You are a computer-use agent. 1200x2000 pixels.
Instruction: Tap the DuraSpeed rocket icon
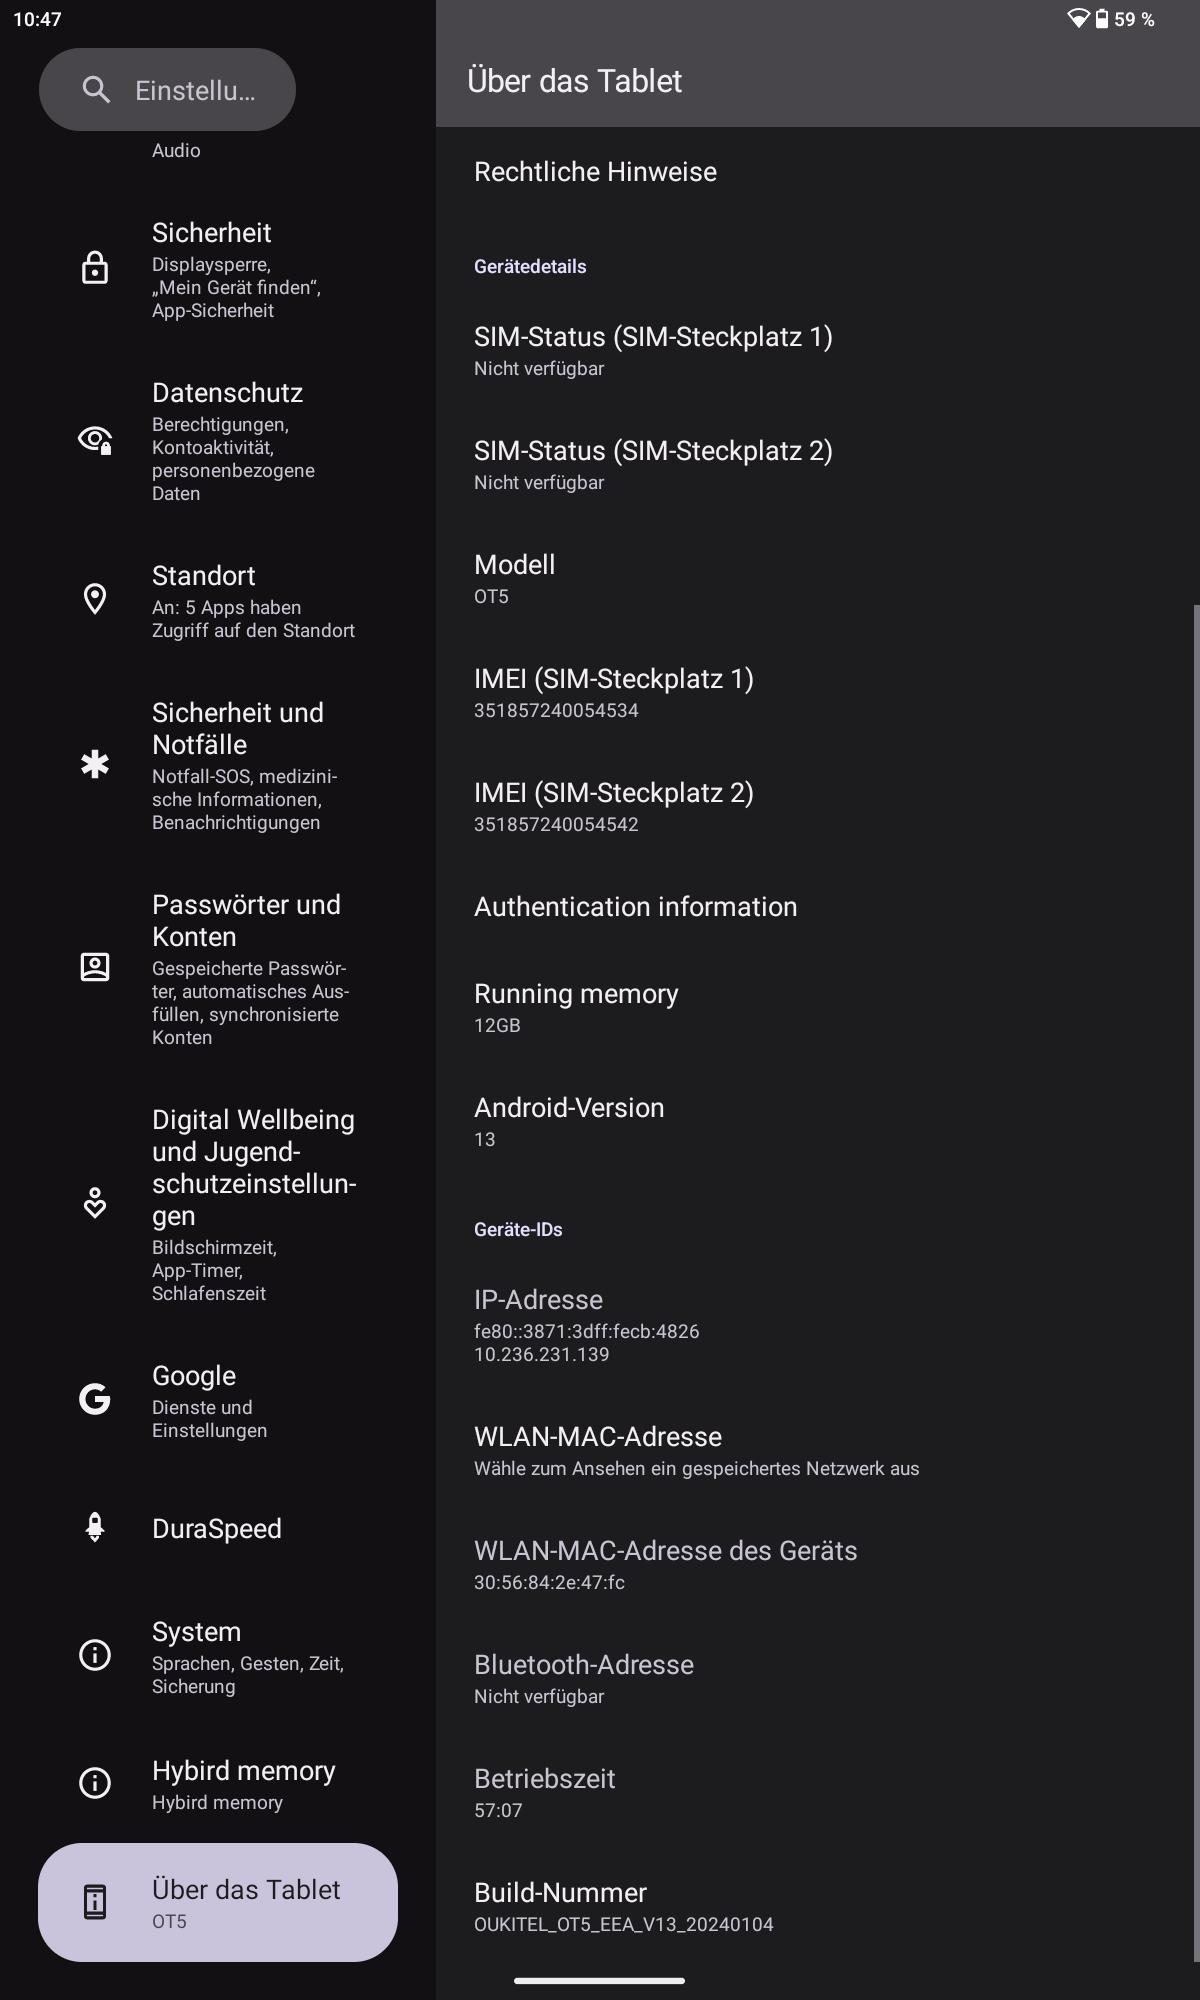tap(95, 1528)
